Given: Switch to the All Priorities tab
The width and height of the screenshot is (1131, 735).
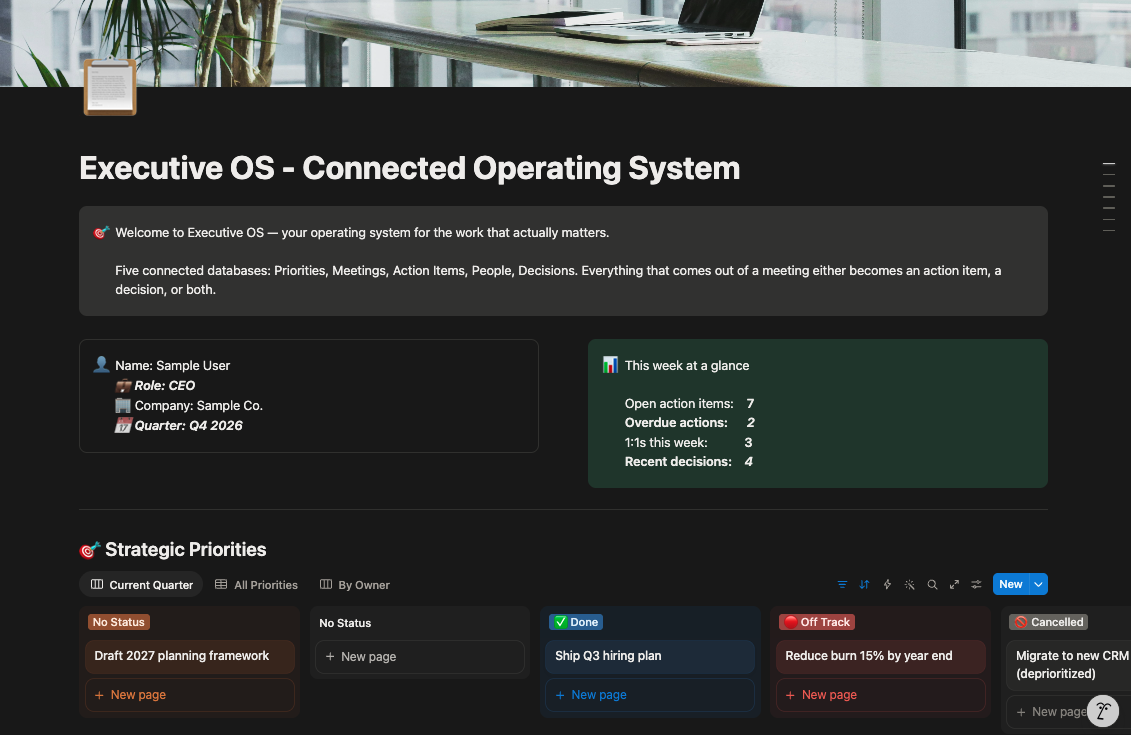Looking at the screenshot, I should point(256,585).
